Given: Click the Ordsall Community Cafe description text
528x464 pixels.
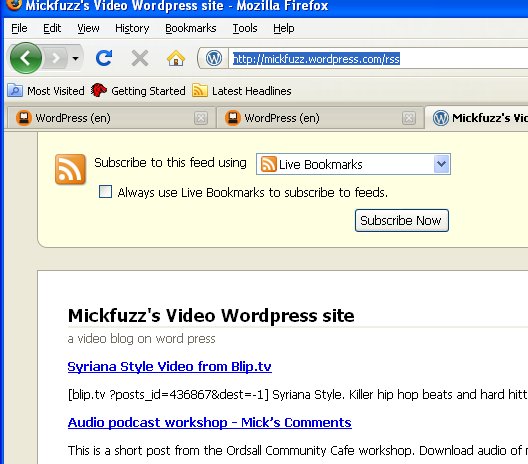Looking at the screenshot, I should pos(298,451).
